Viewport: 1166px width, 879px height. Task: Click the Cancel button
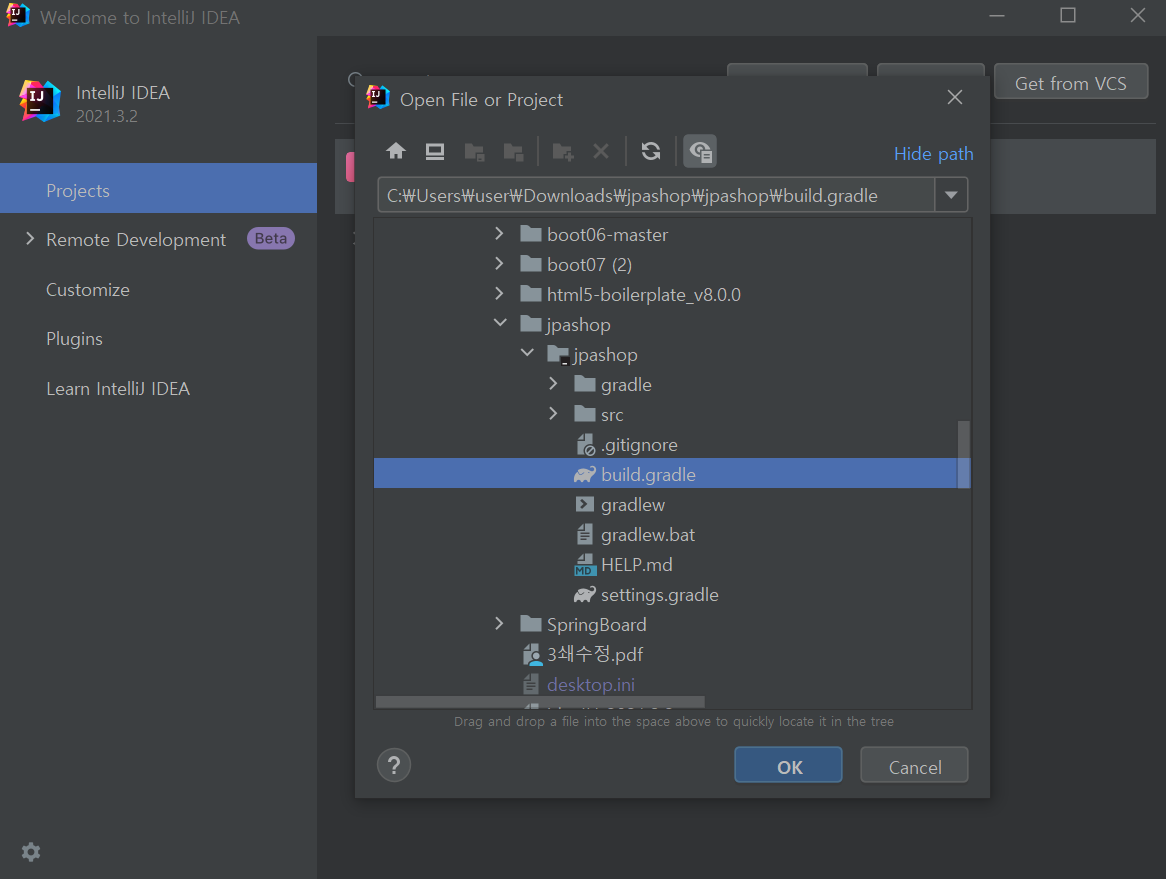point(915,765)
